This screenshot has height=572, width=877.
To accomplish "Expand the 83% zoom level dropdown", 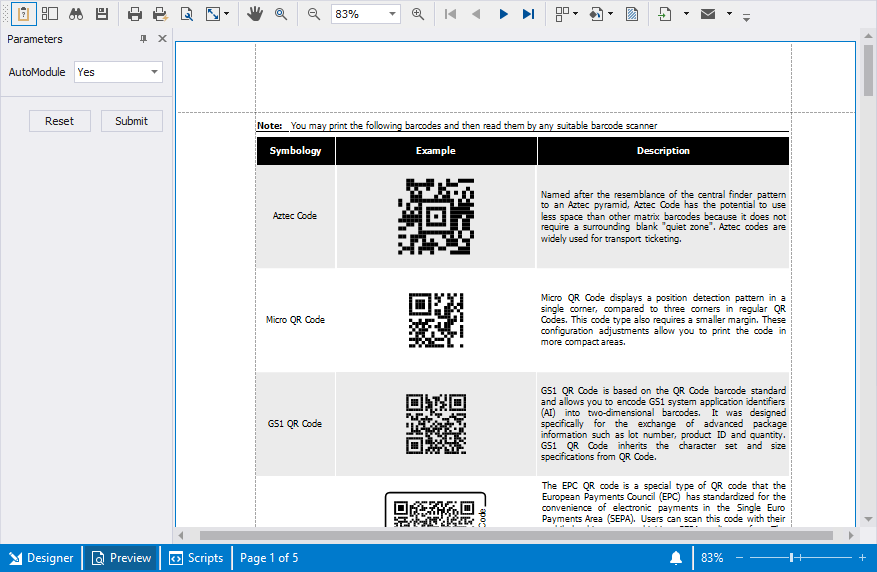I will pyautogui.click(x=392, y=14).
